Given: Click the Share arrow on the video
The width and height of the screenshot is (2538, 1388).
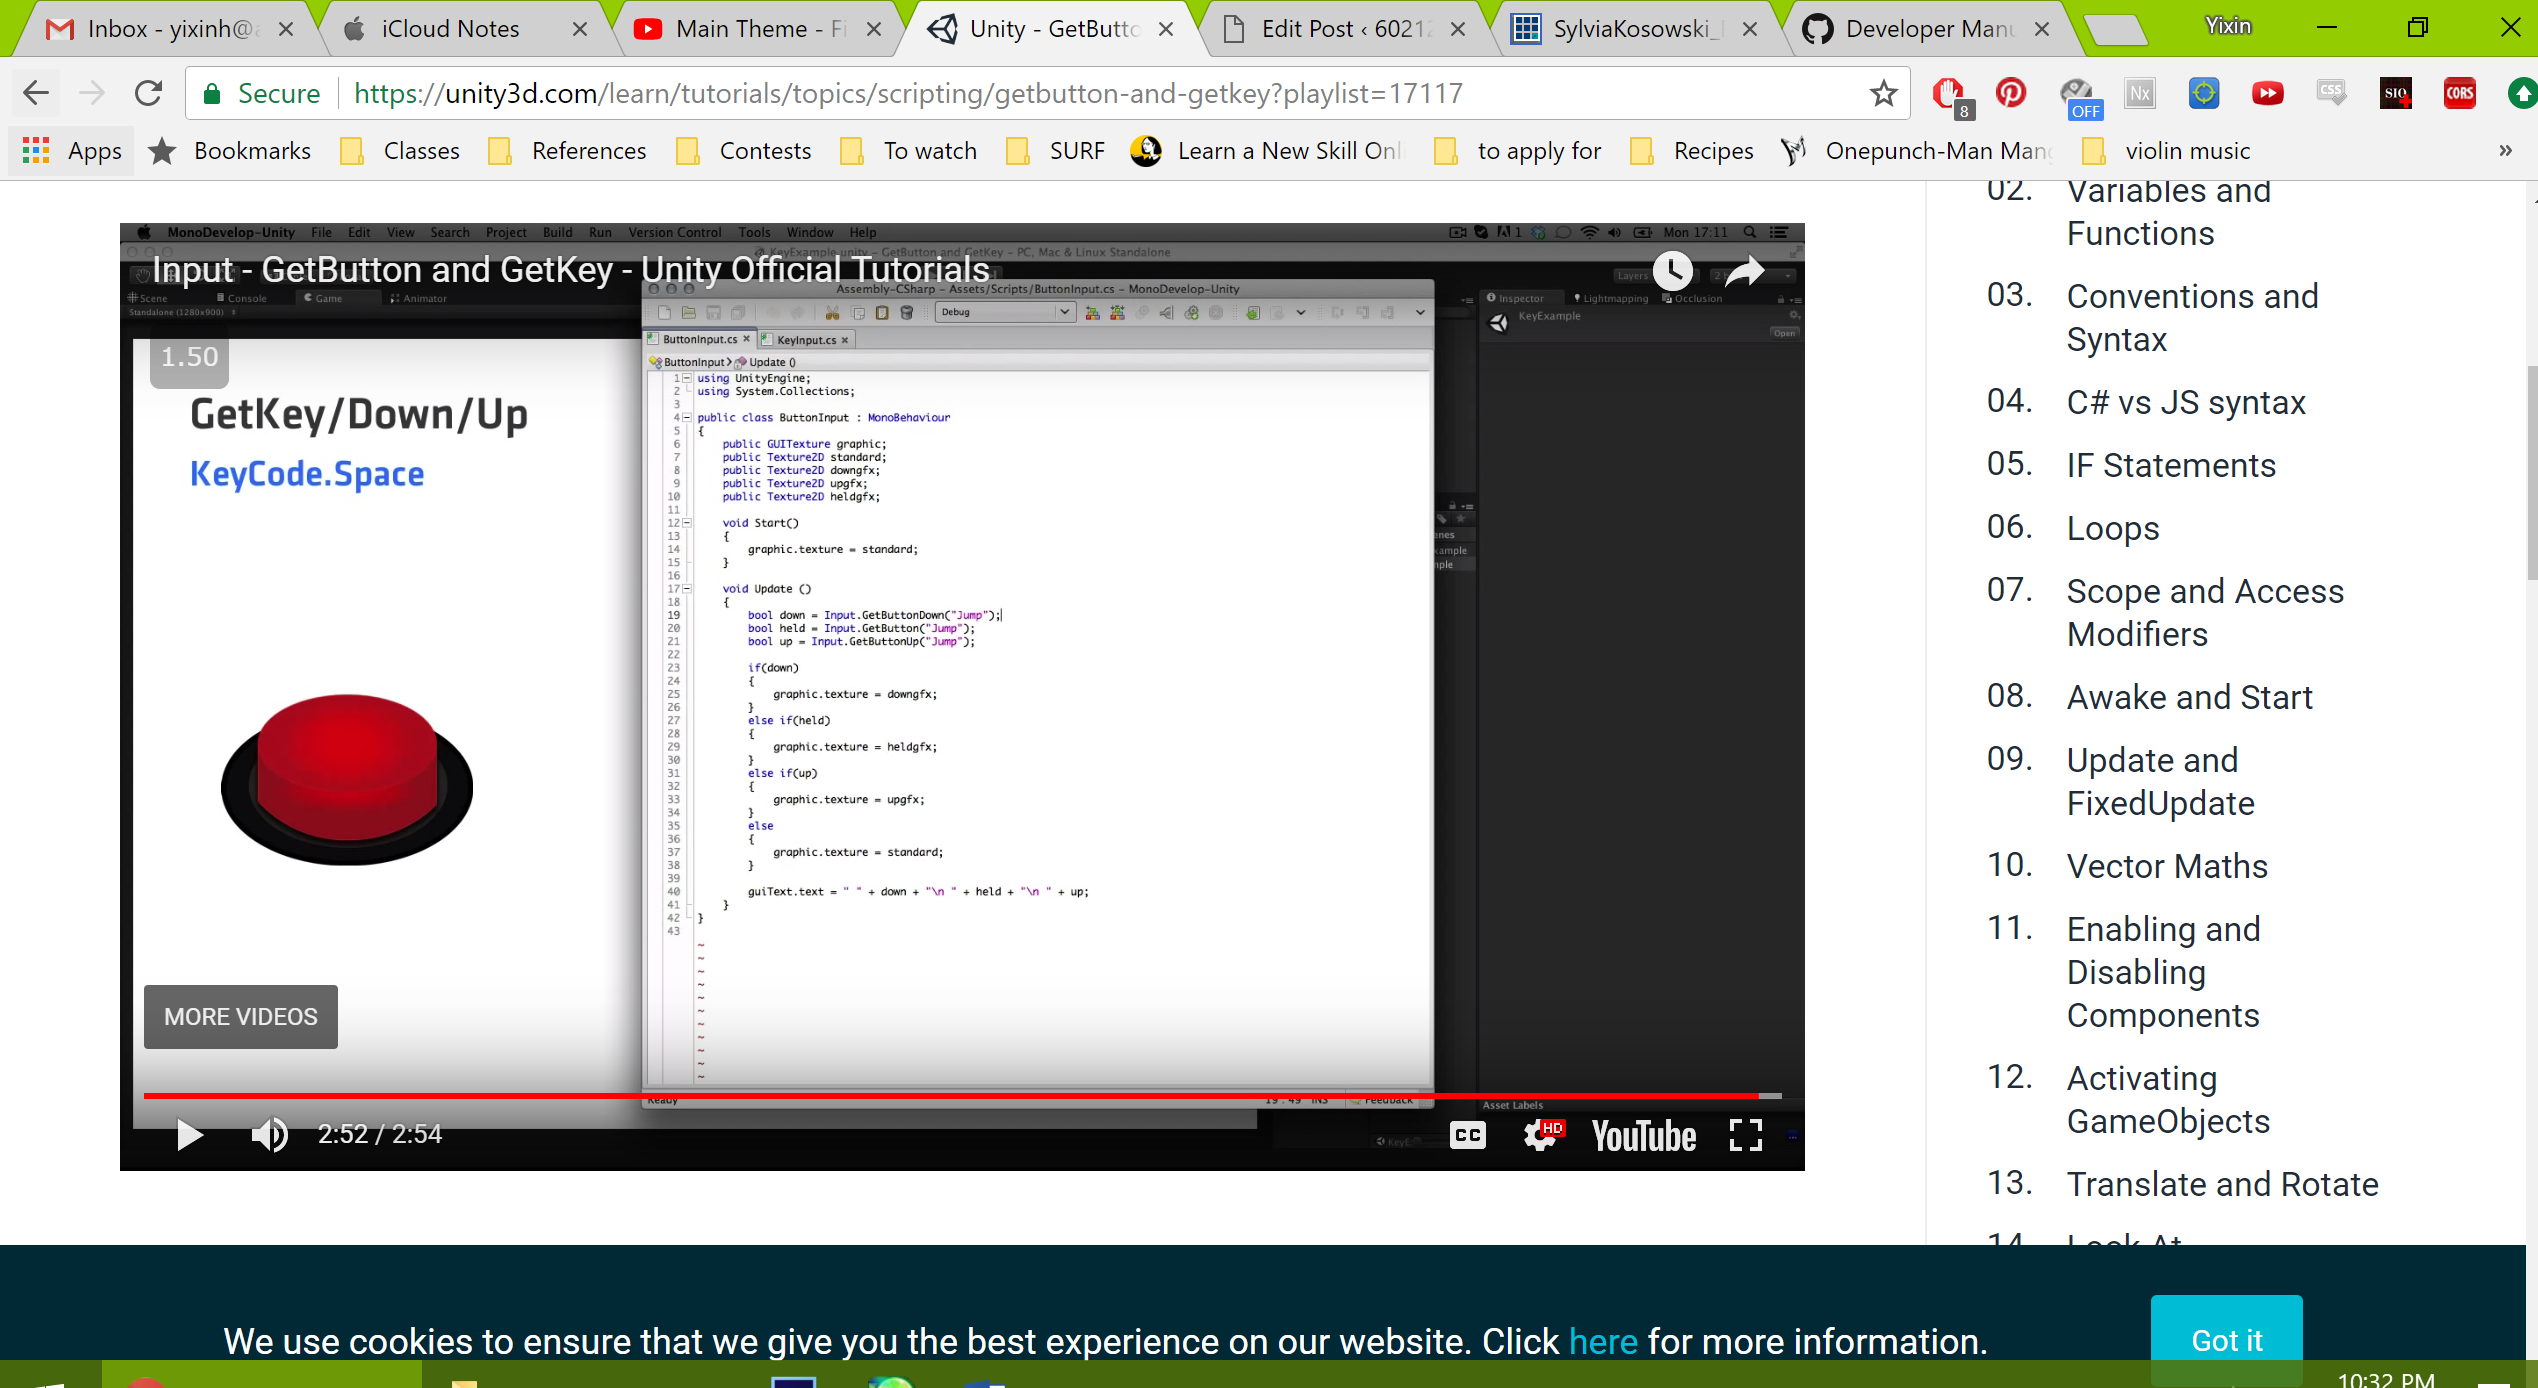Looking at the screenshot, I should click(x=1744, y=270).
